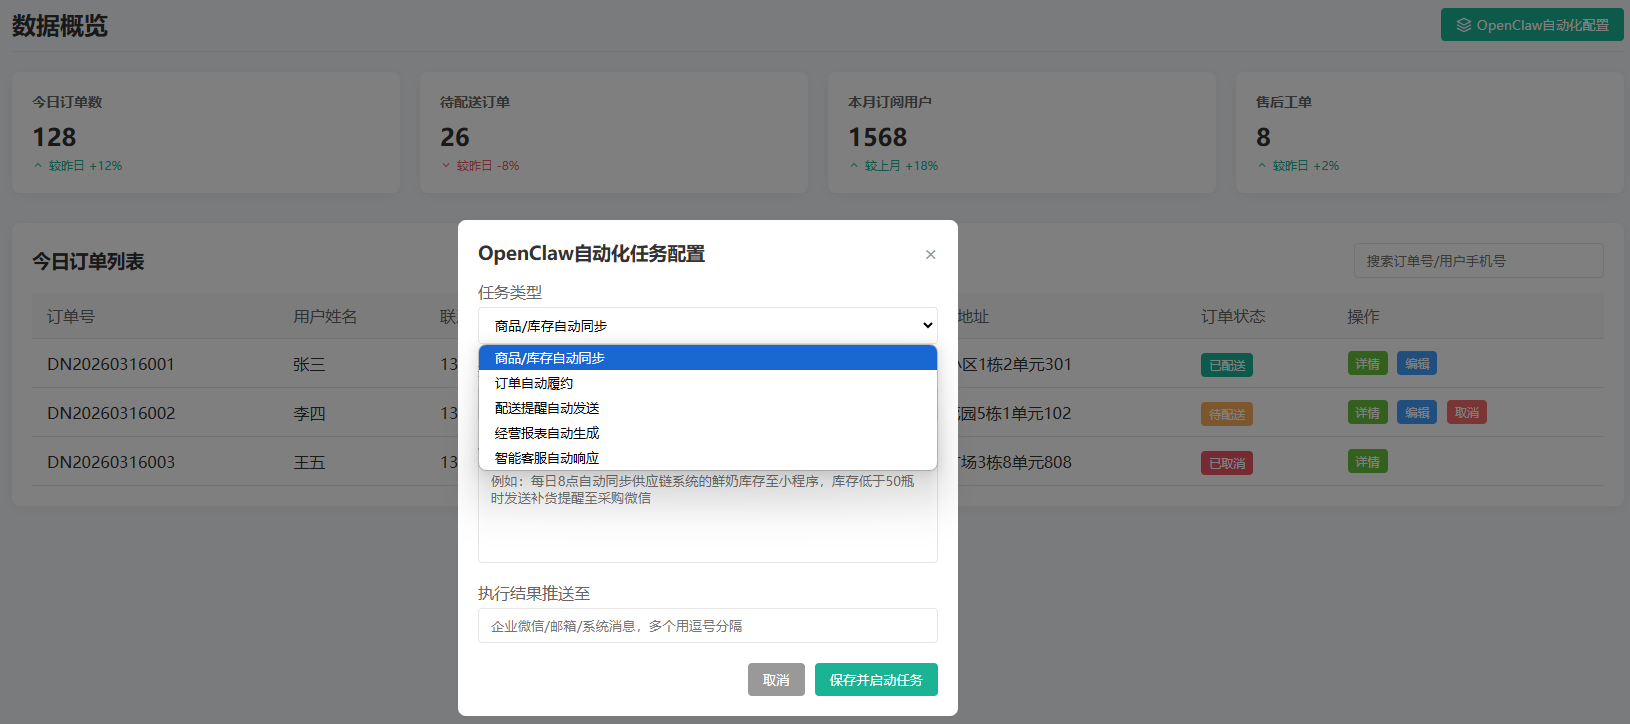Click 编辑 for order DN20260316001
Viewport: 1630px width, 724px height.
coord(1416,364)
